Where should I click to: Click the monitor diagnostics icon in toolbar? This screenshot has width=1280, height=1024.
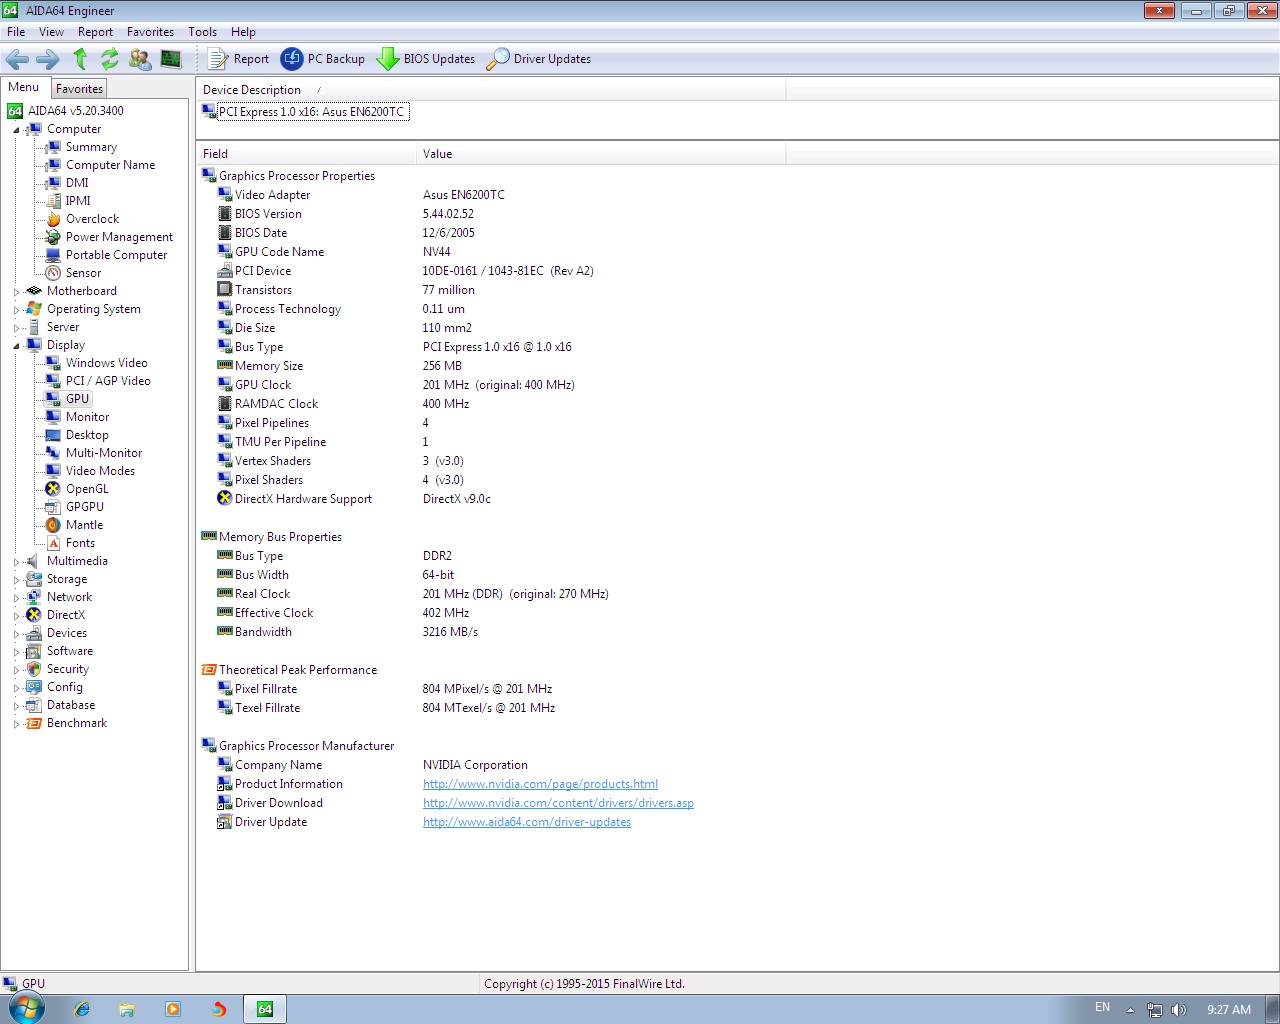coord(171,59)
